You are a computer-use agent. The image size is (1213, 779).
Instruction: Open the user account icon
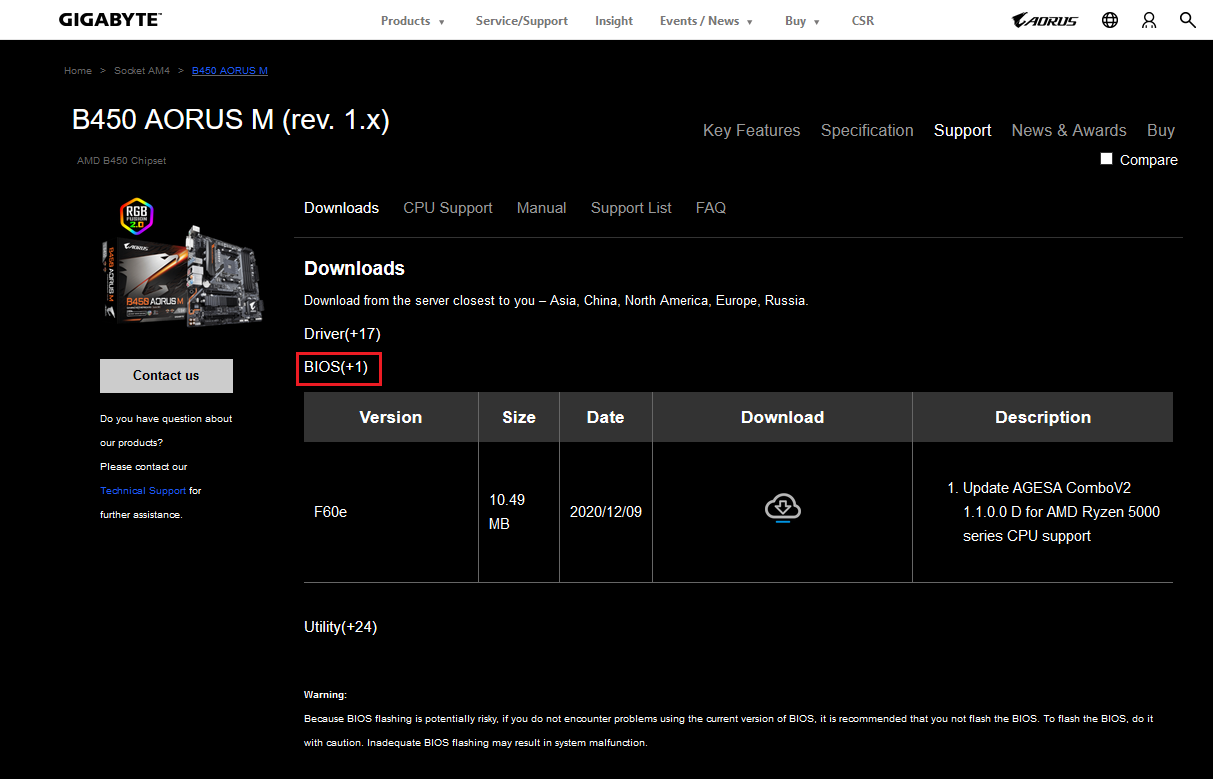1149,20
